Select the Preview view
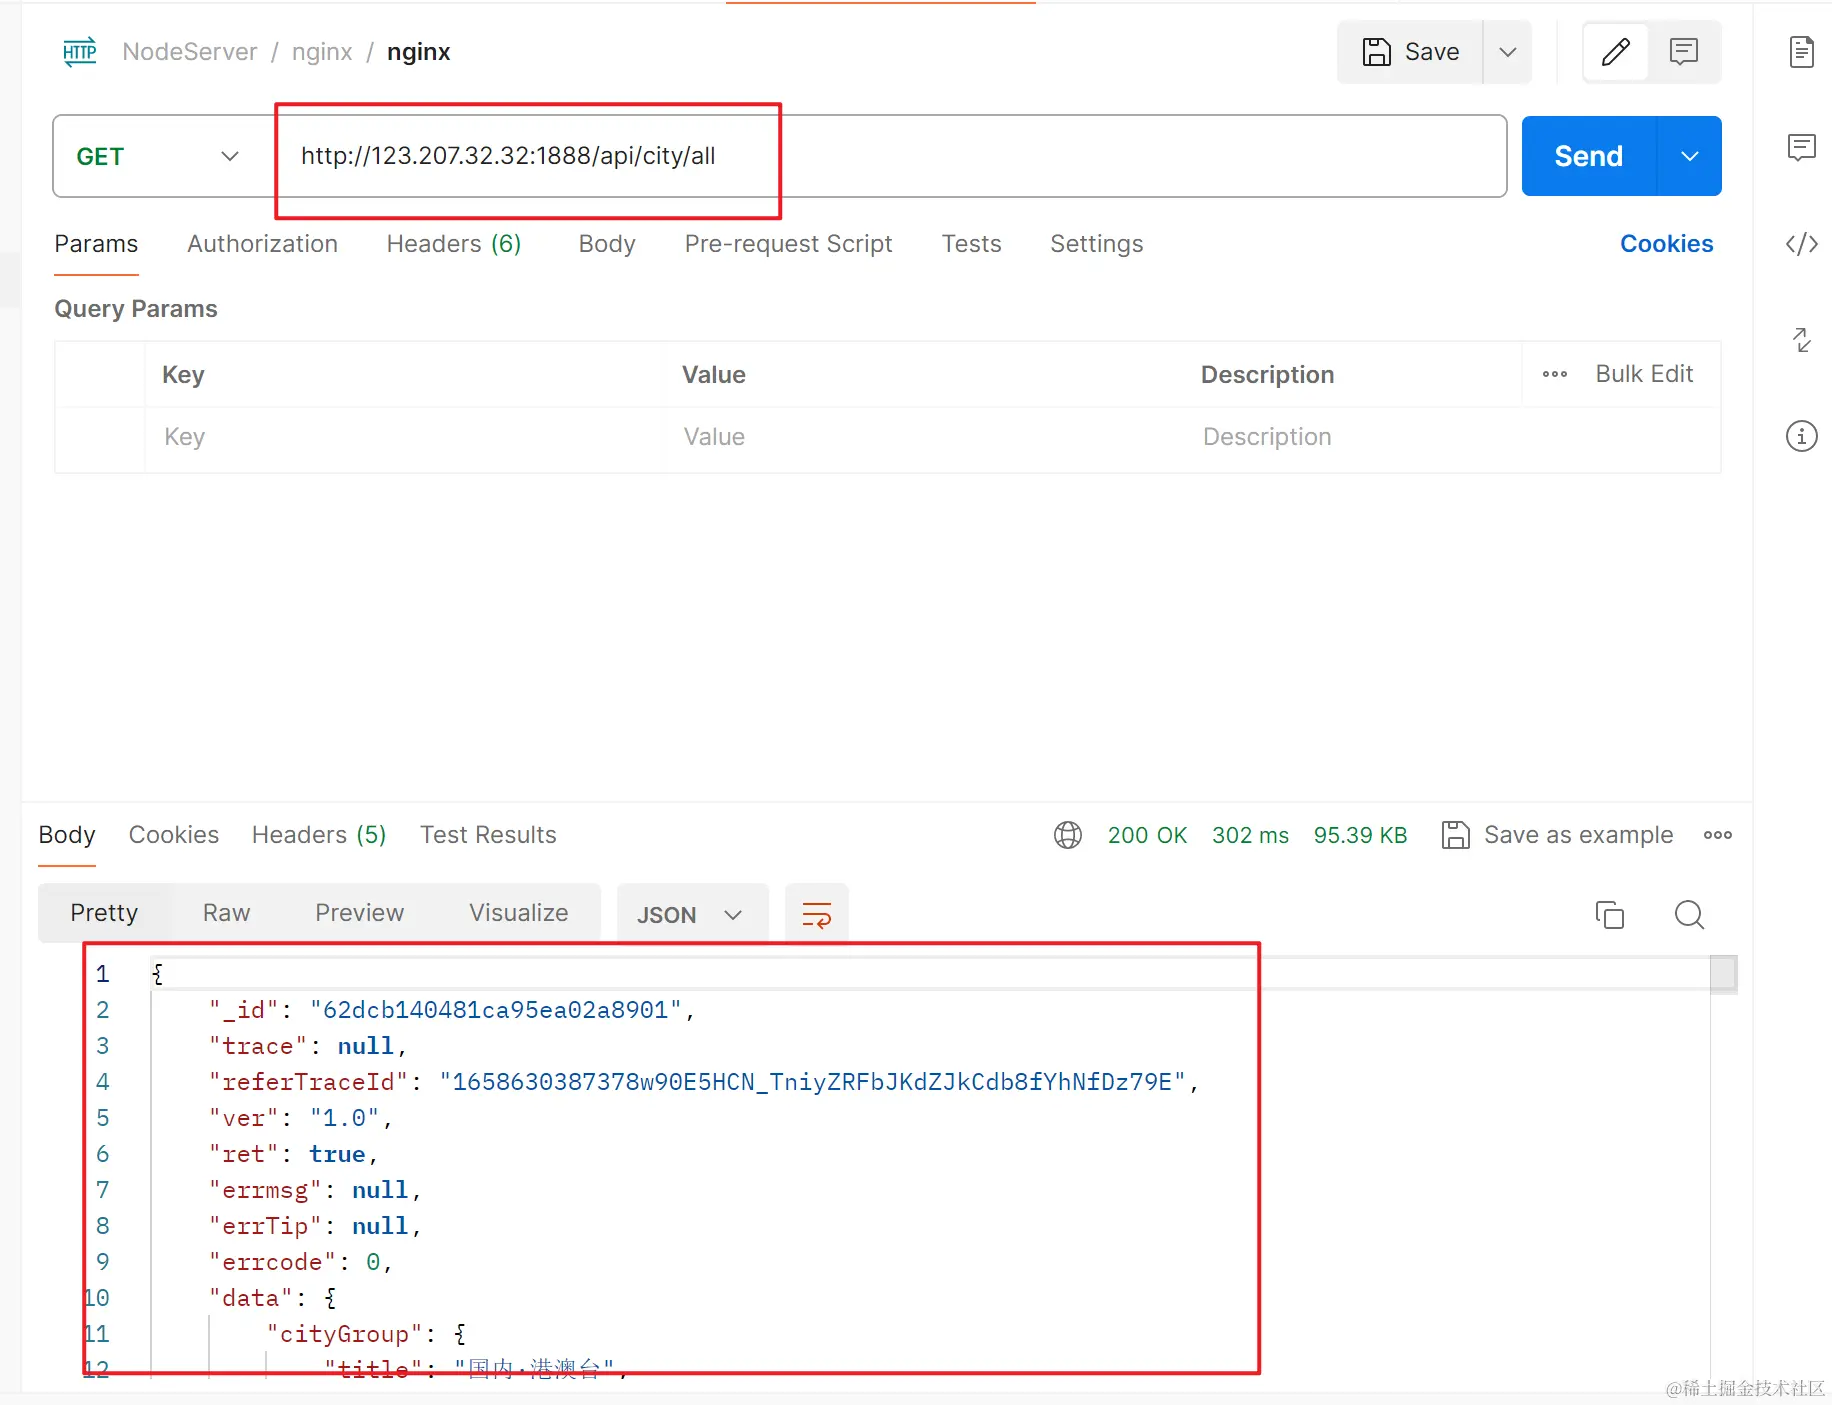Viewport: 1832px width, 1405px height. point(360,913)
